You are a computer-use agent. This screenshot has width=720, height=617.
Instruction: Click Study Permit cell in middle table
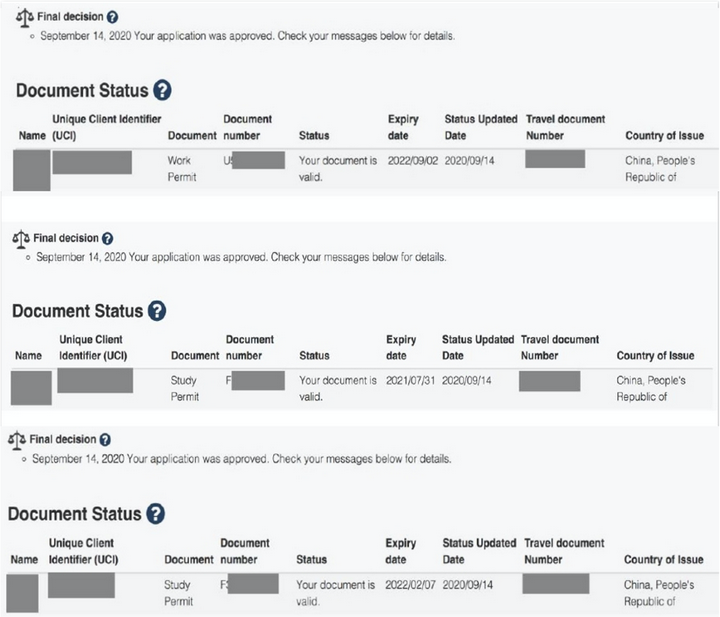pyautogui.click(x=185, y=388)
